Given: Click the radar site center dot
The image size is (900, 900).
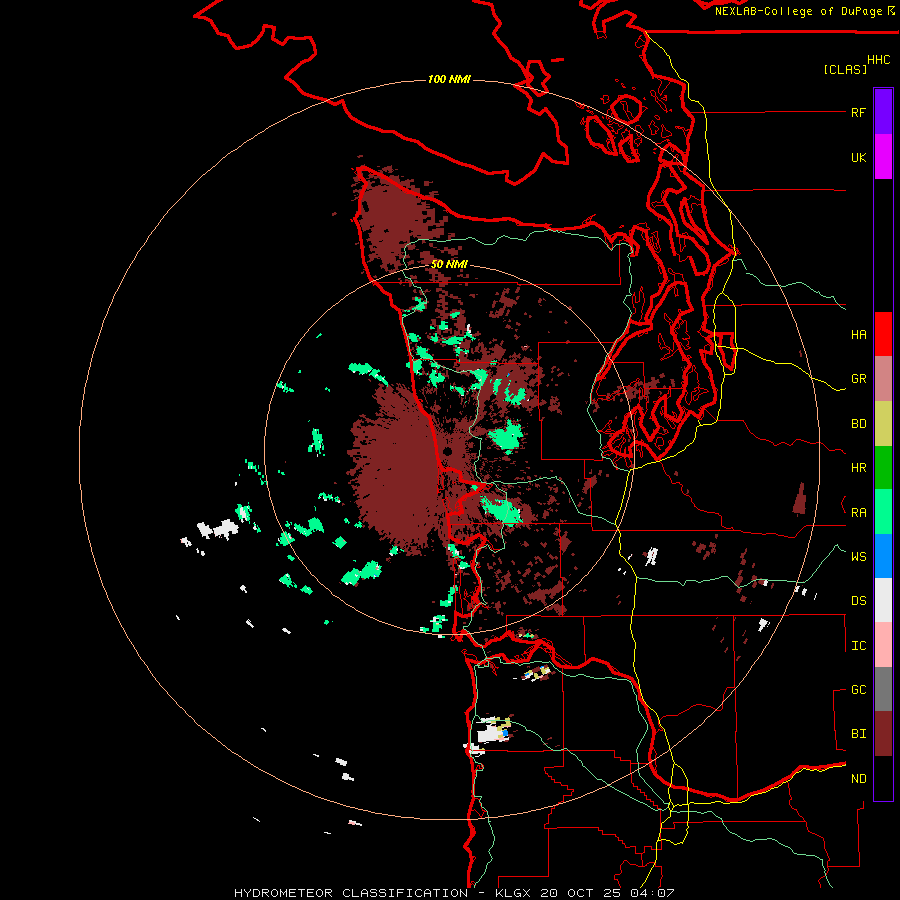Looking at the screenshot, I should point(448,452).
